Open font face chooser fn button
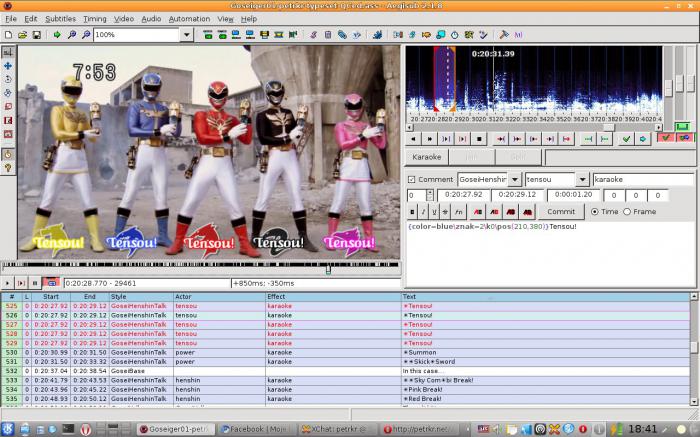 click(458, 212)
